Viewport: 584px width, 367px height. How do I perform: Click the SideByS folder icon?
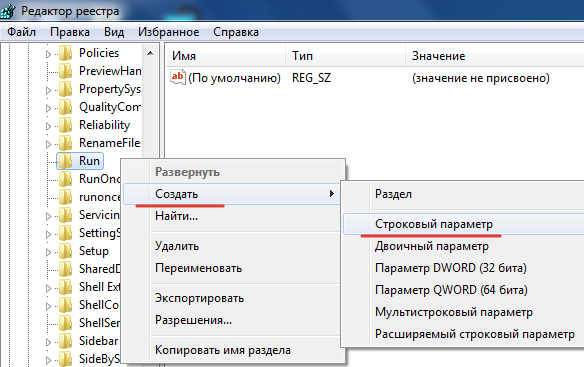[x=66, y=359]
